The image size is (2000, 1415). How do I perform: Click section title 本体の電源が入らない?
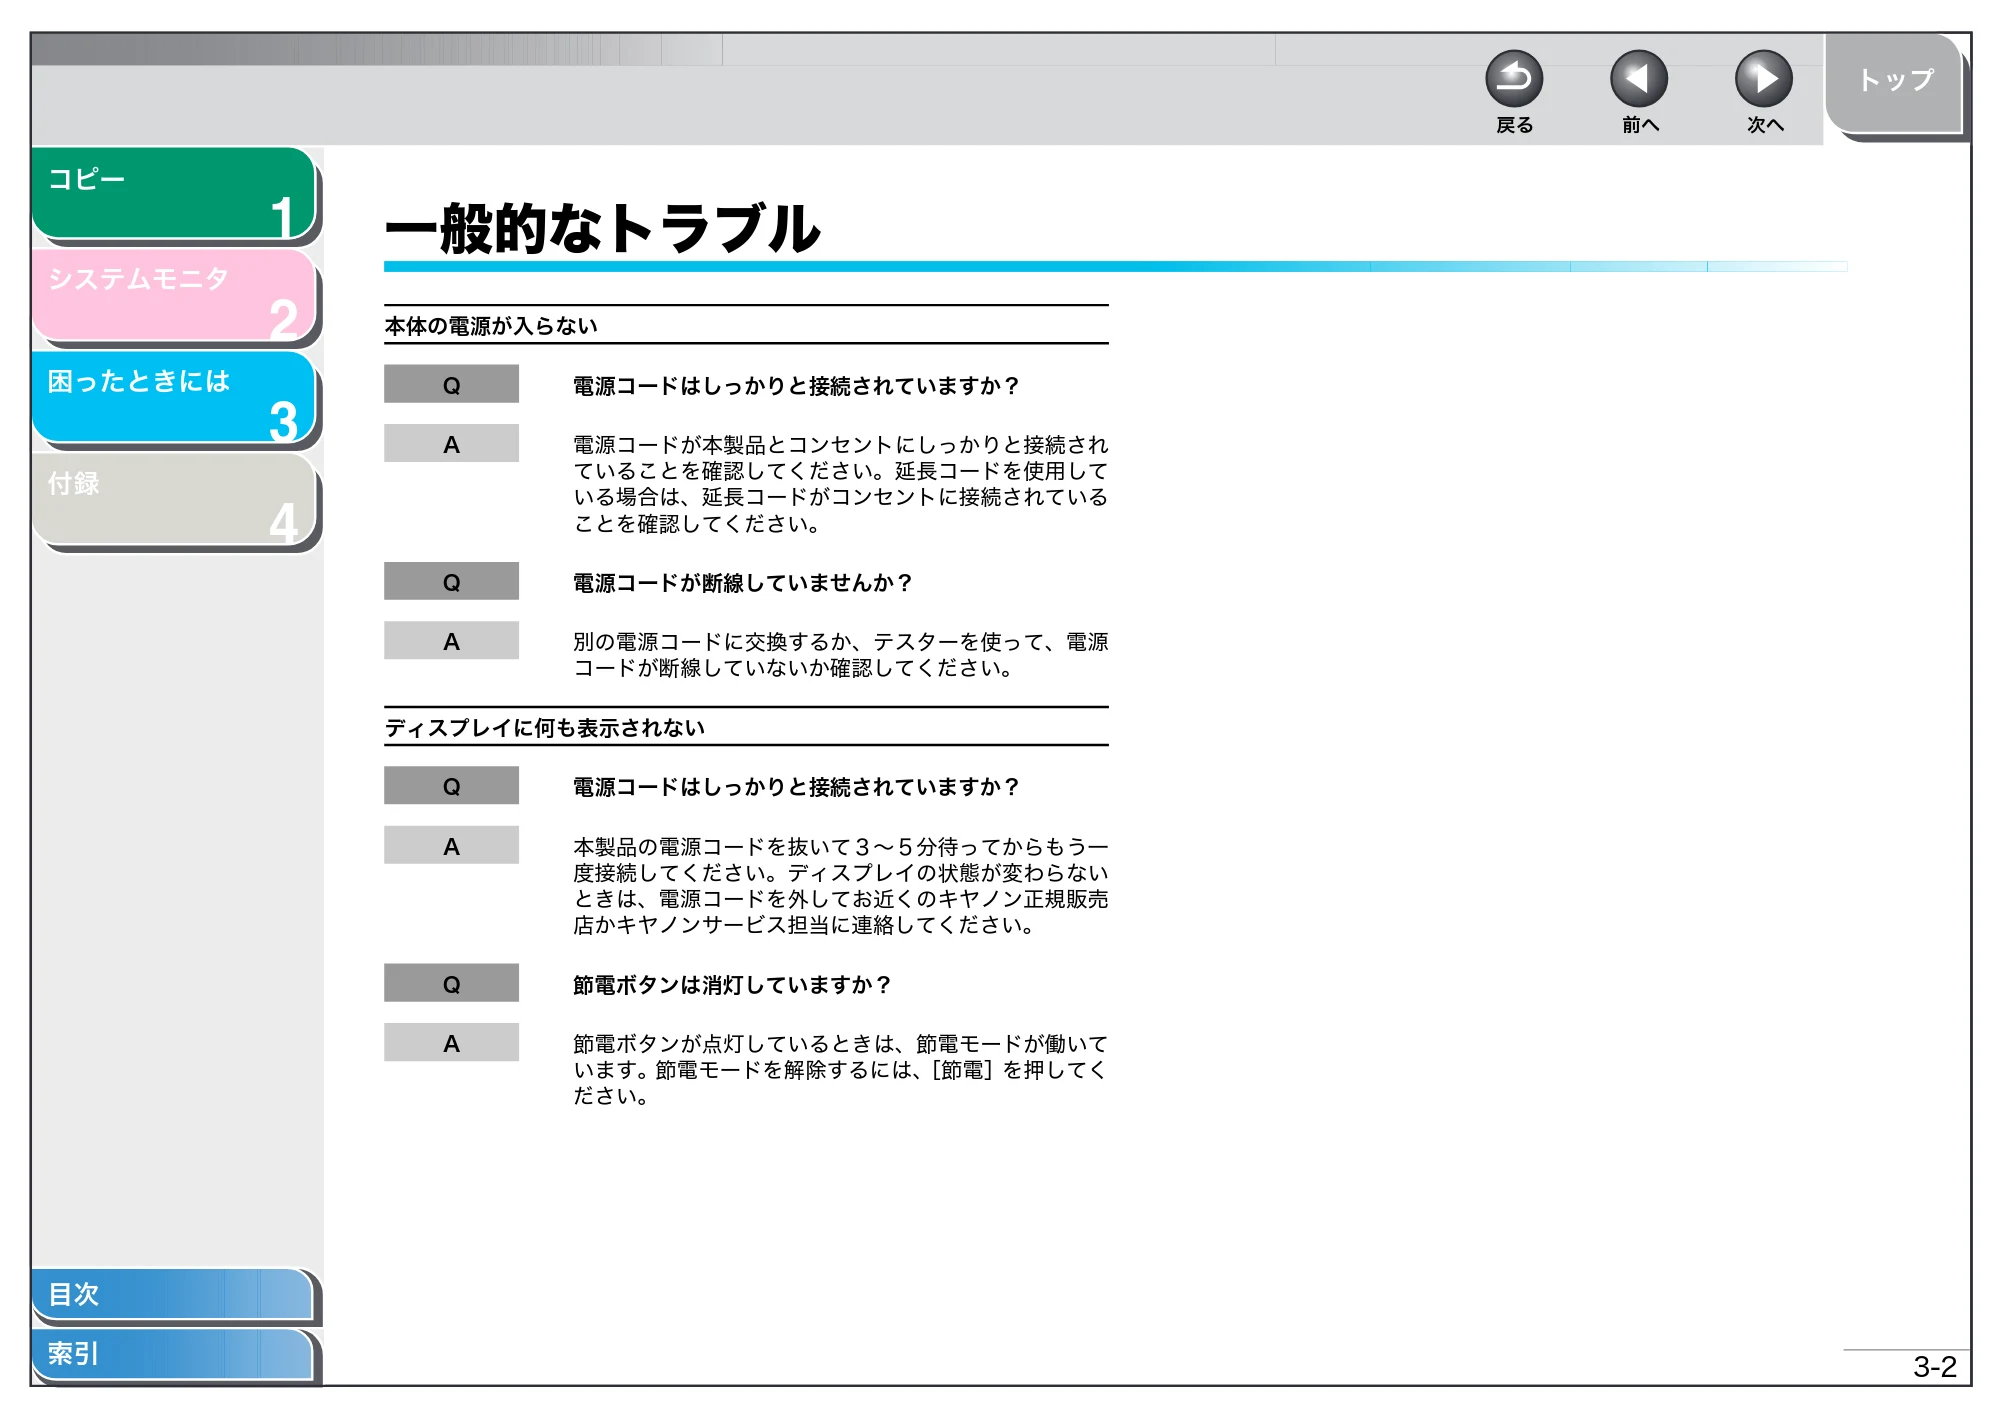click(x=491, y=326)
